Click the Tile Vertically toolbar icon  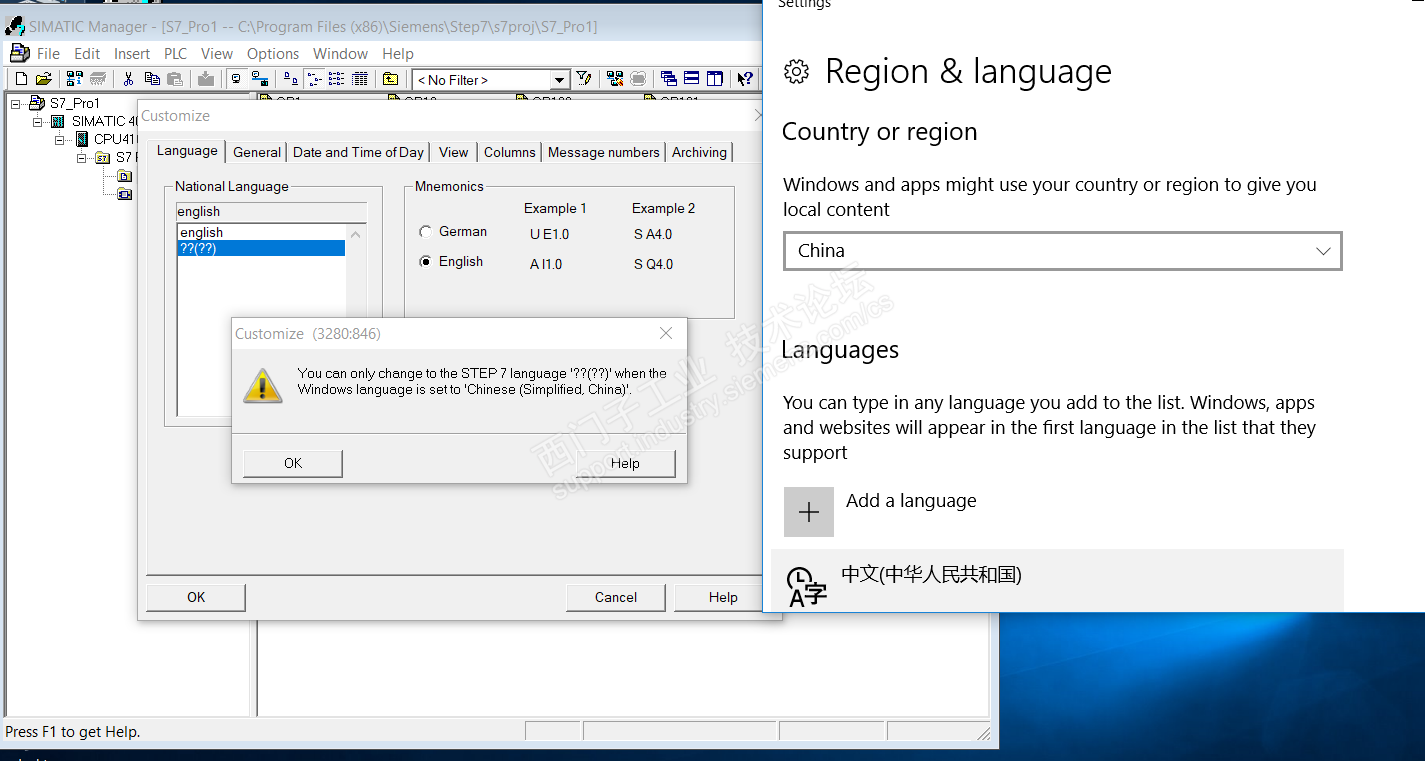click(715, 79)
